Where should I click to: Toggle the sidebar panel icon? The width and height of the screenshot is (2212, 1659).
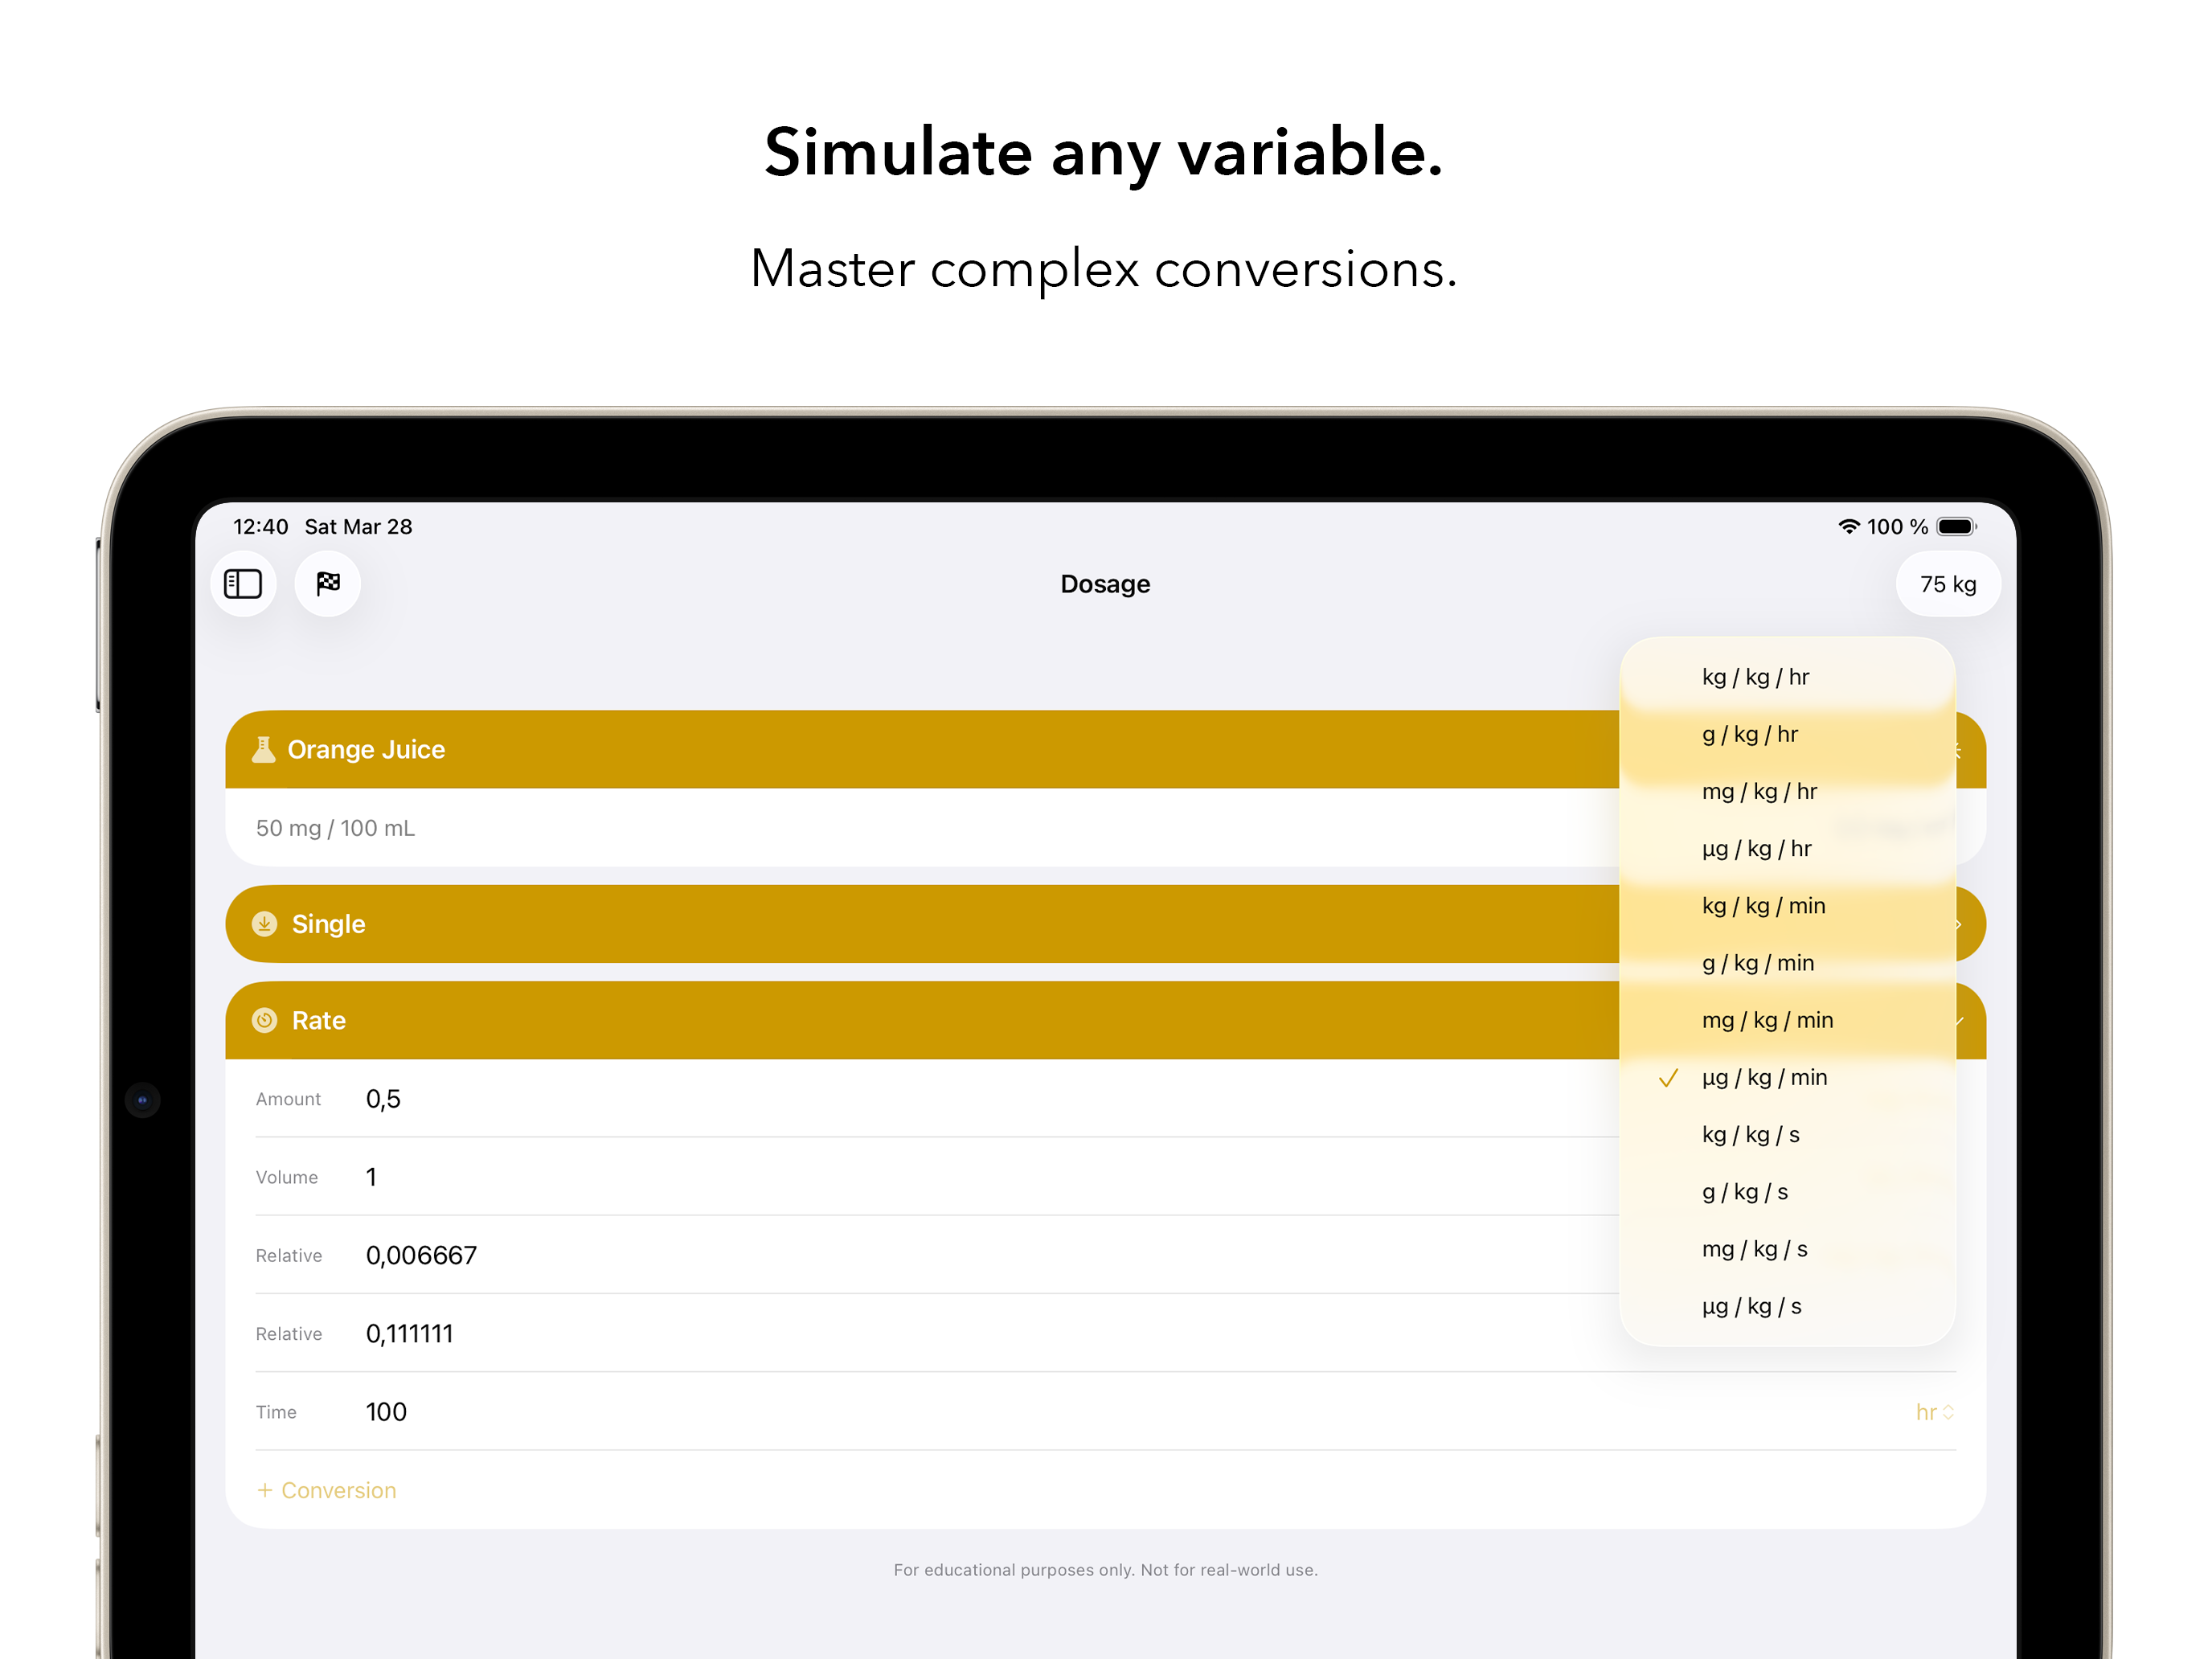click(243, 584)
